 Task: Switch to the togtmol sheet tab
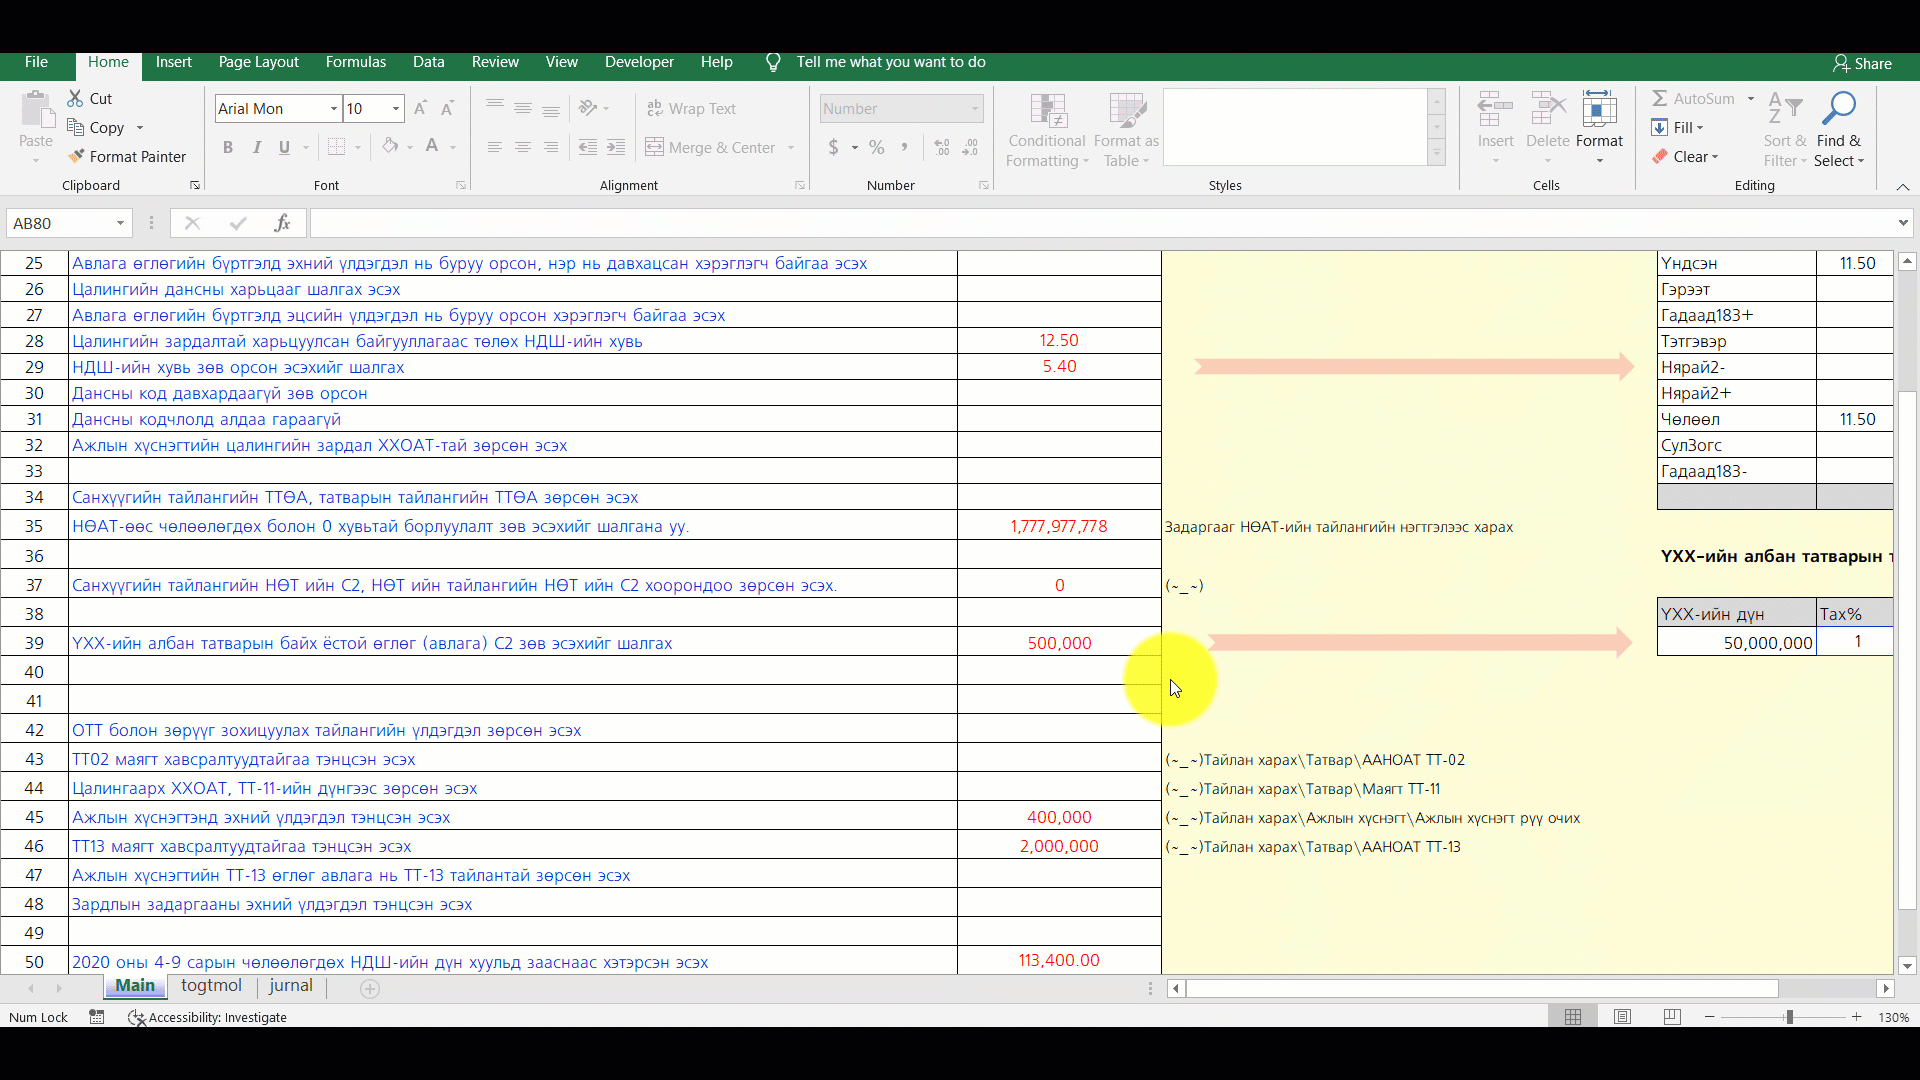pyautogui.click(x=211, y=985)
